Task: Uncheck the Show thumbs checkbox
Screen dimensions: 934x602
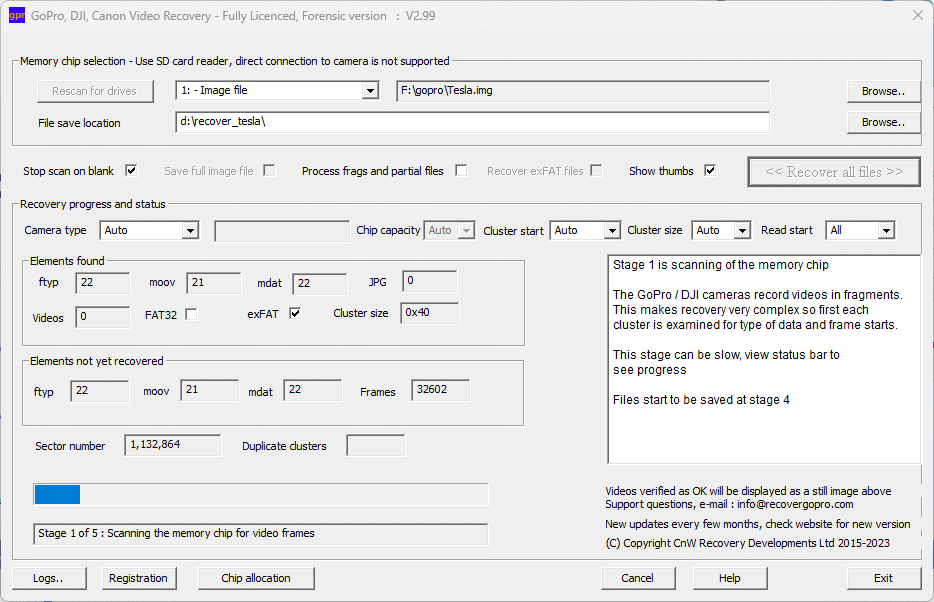Action: [x=710, y=171]
